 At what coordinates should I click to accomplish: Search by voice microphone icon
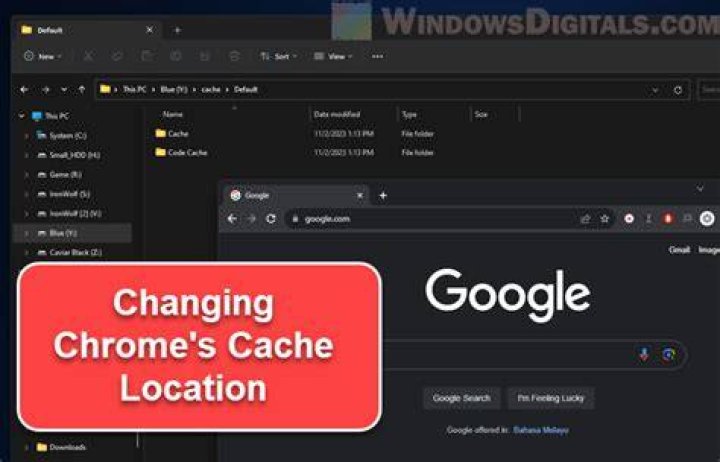point(644,354)
